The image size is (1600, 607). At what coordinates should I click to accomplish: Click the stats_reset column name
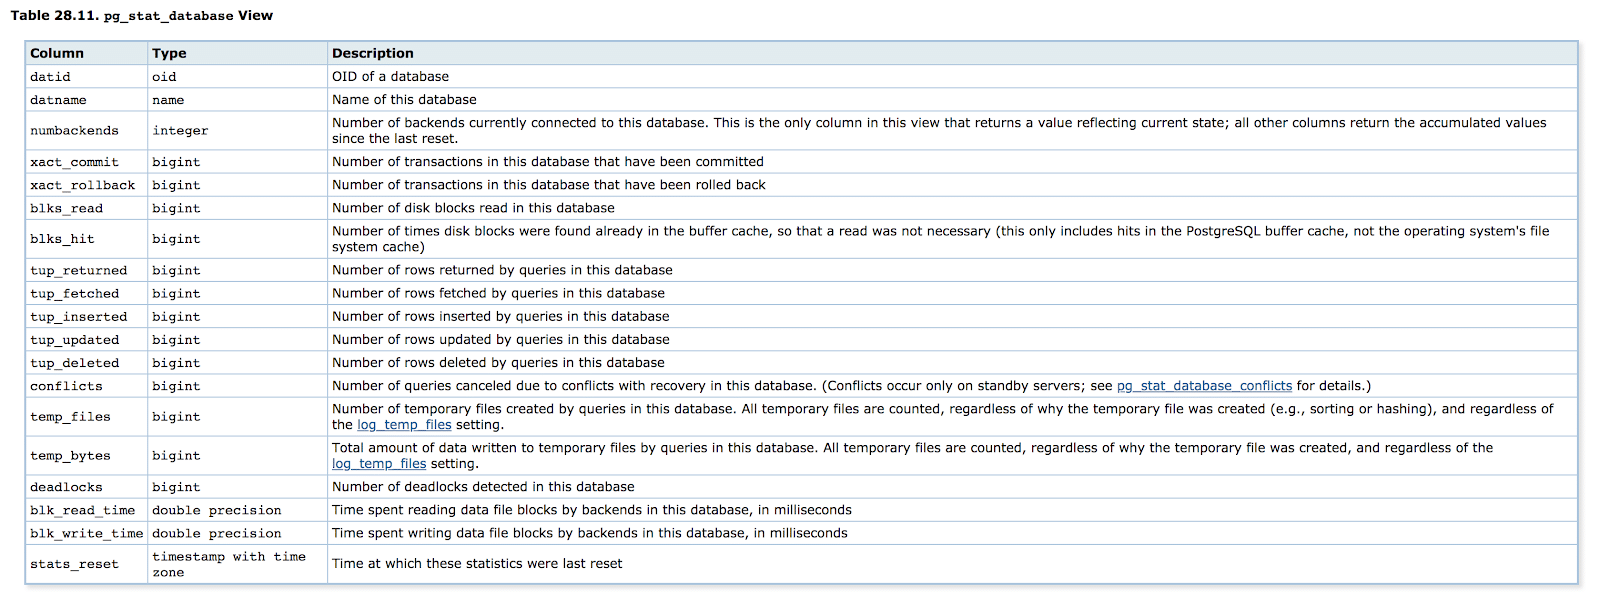(74, 564)
